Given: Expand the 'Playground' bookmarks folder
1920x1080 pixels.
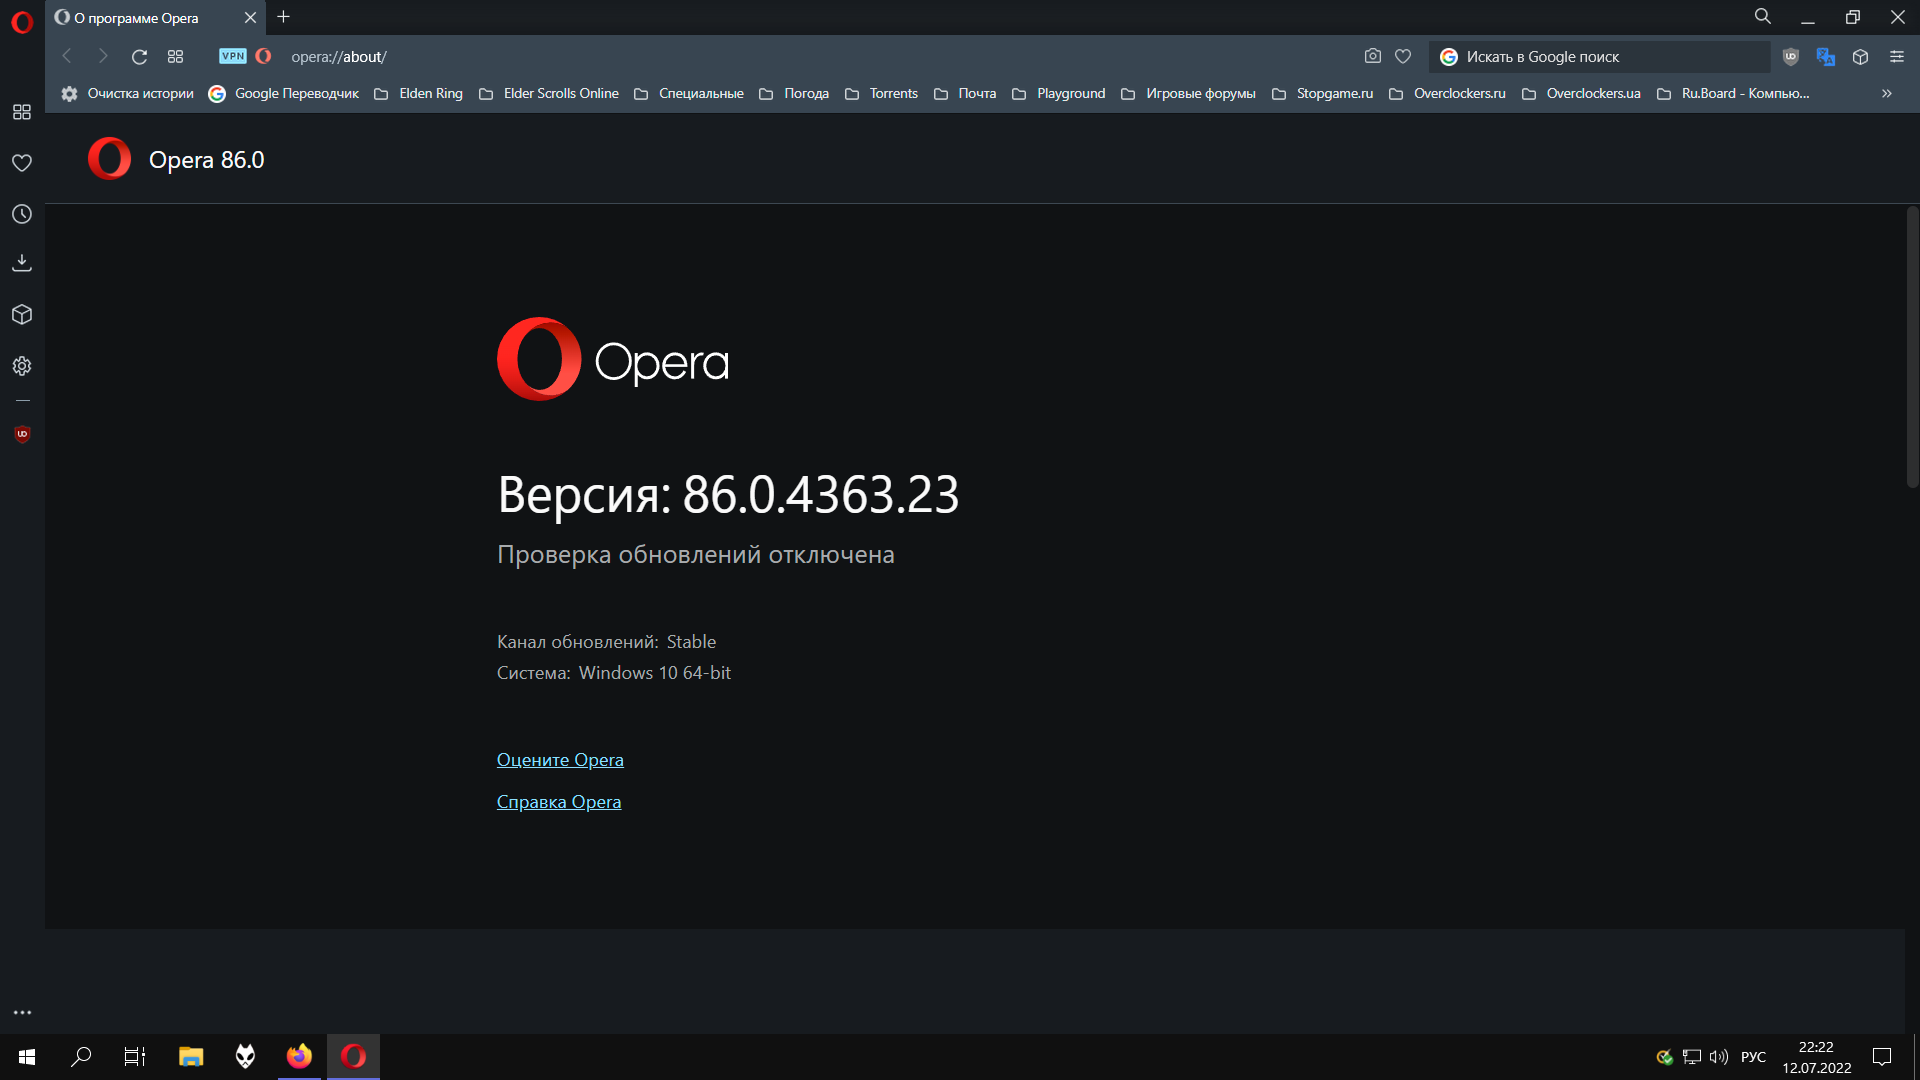Looking at the screenshot, I should coord(1059,93).
